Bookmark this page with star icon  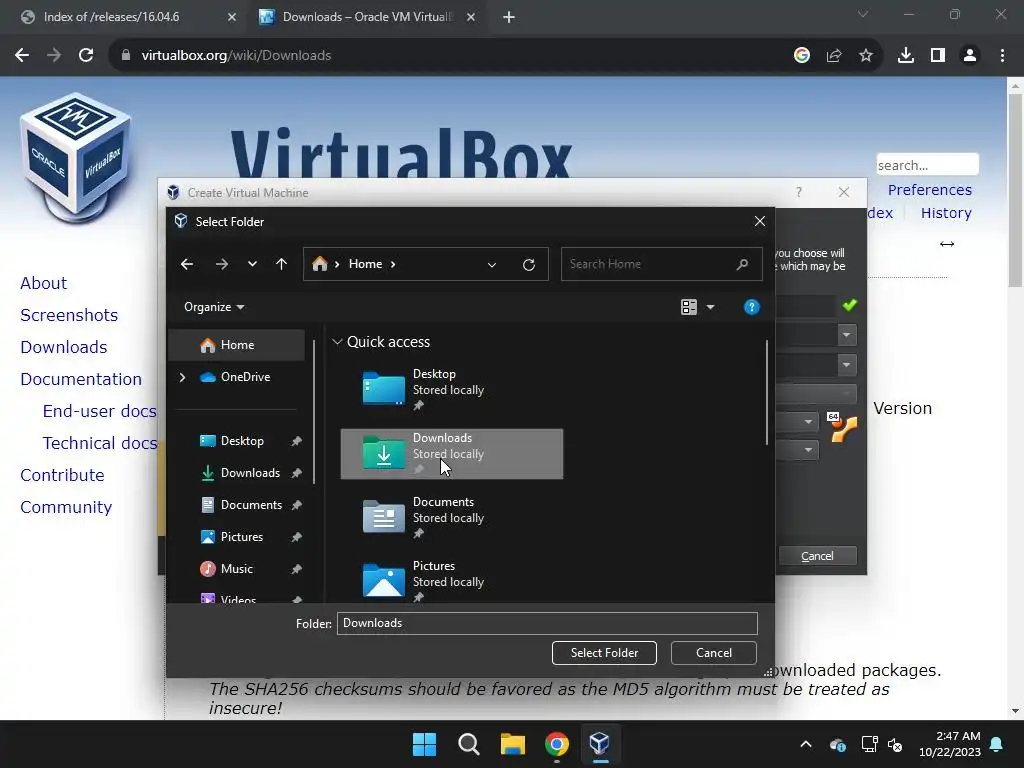[866, 56]
